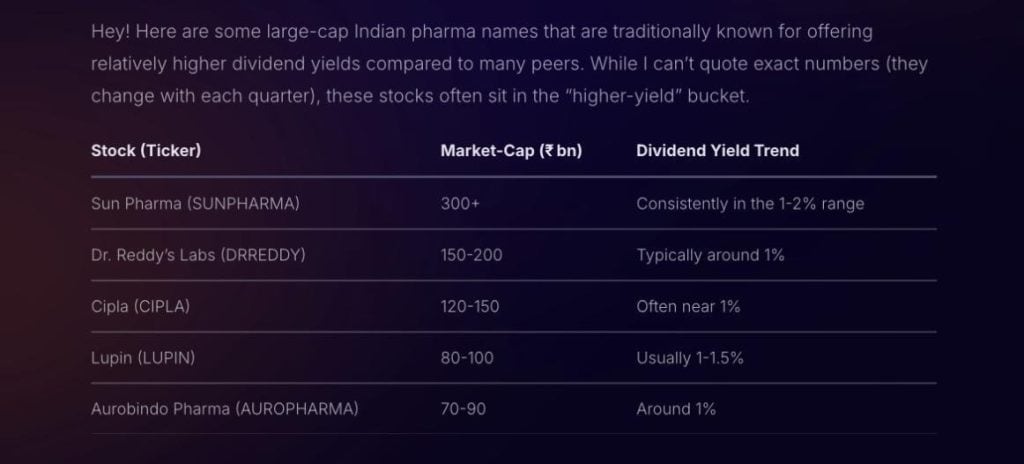The width and height of the screenshot is (1024, 464).
Task: Click the Dividend Yield Trend column header
Action: point(717,151)
